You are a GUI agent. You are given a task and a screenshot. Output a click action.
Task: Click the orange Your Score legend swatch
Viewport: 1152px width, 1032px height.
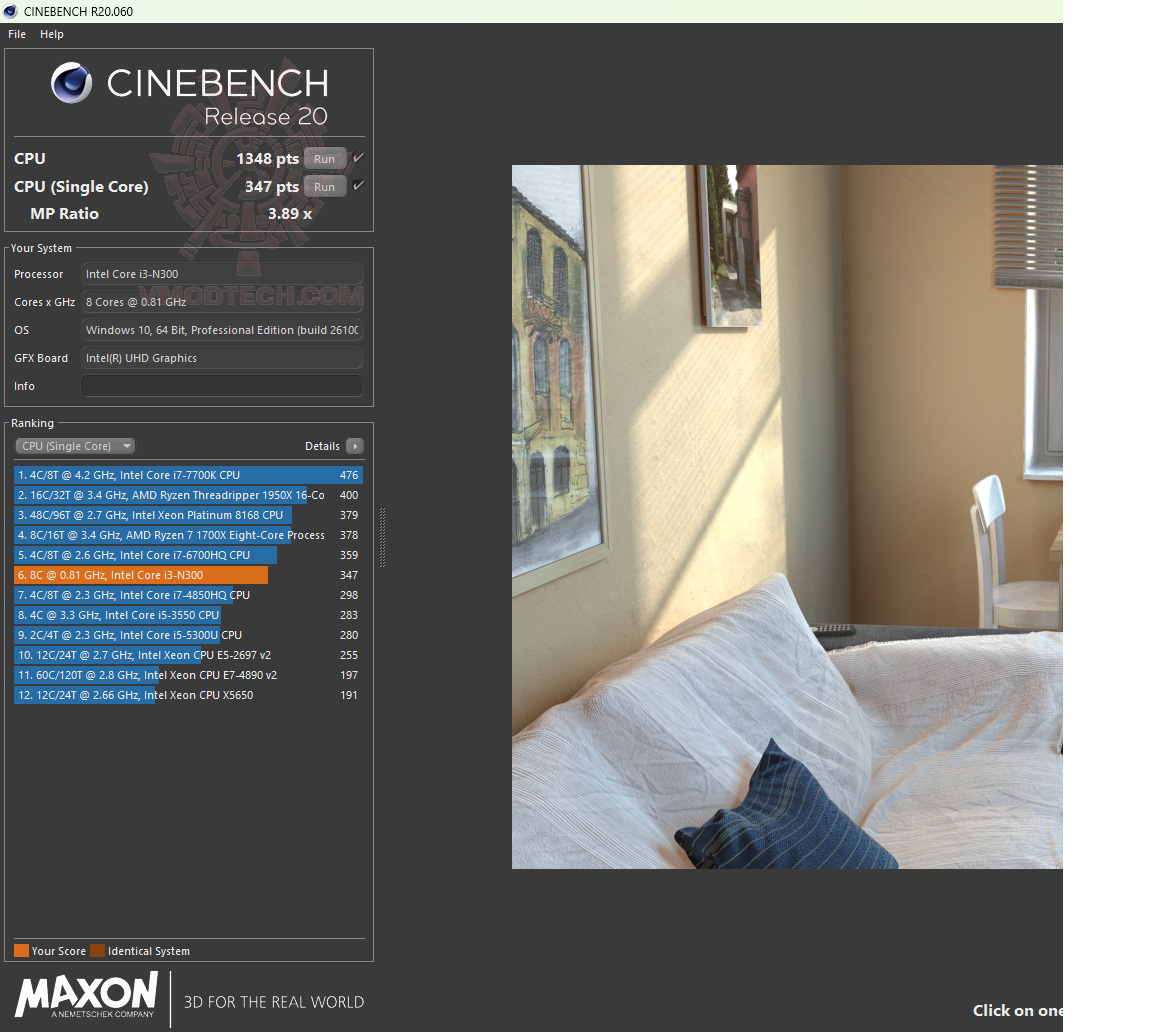click(x=21, y=950)
